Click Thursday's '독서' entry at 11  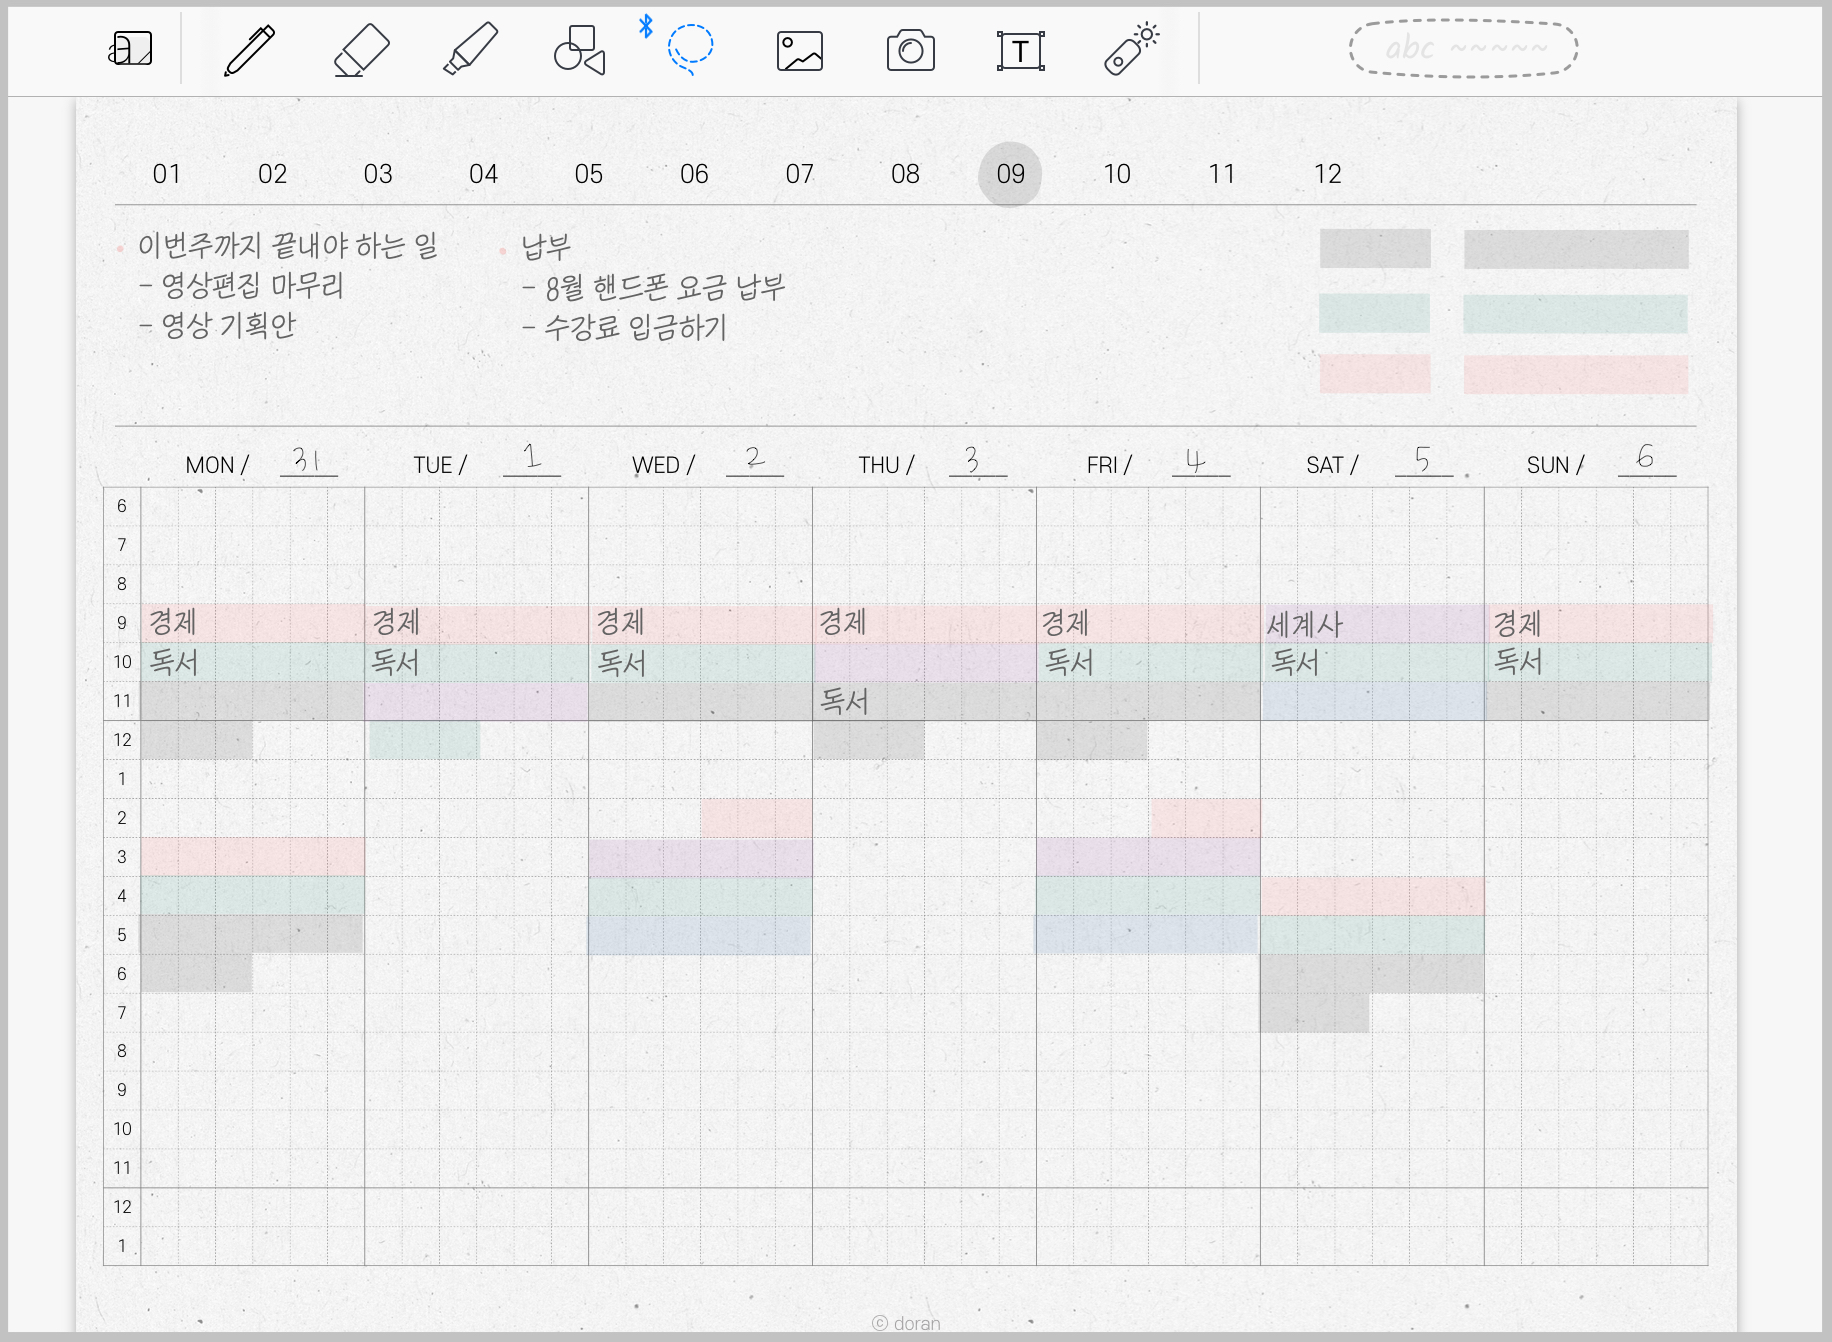[x=844, y=701]
